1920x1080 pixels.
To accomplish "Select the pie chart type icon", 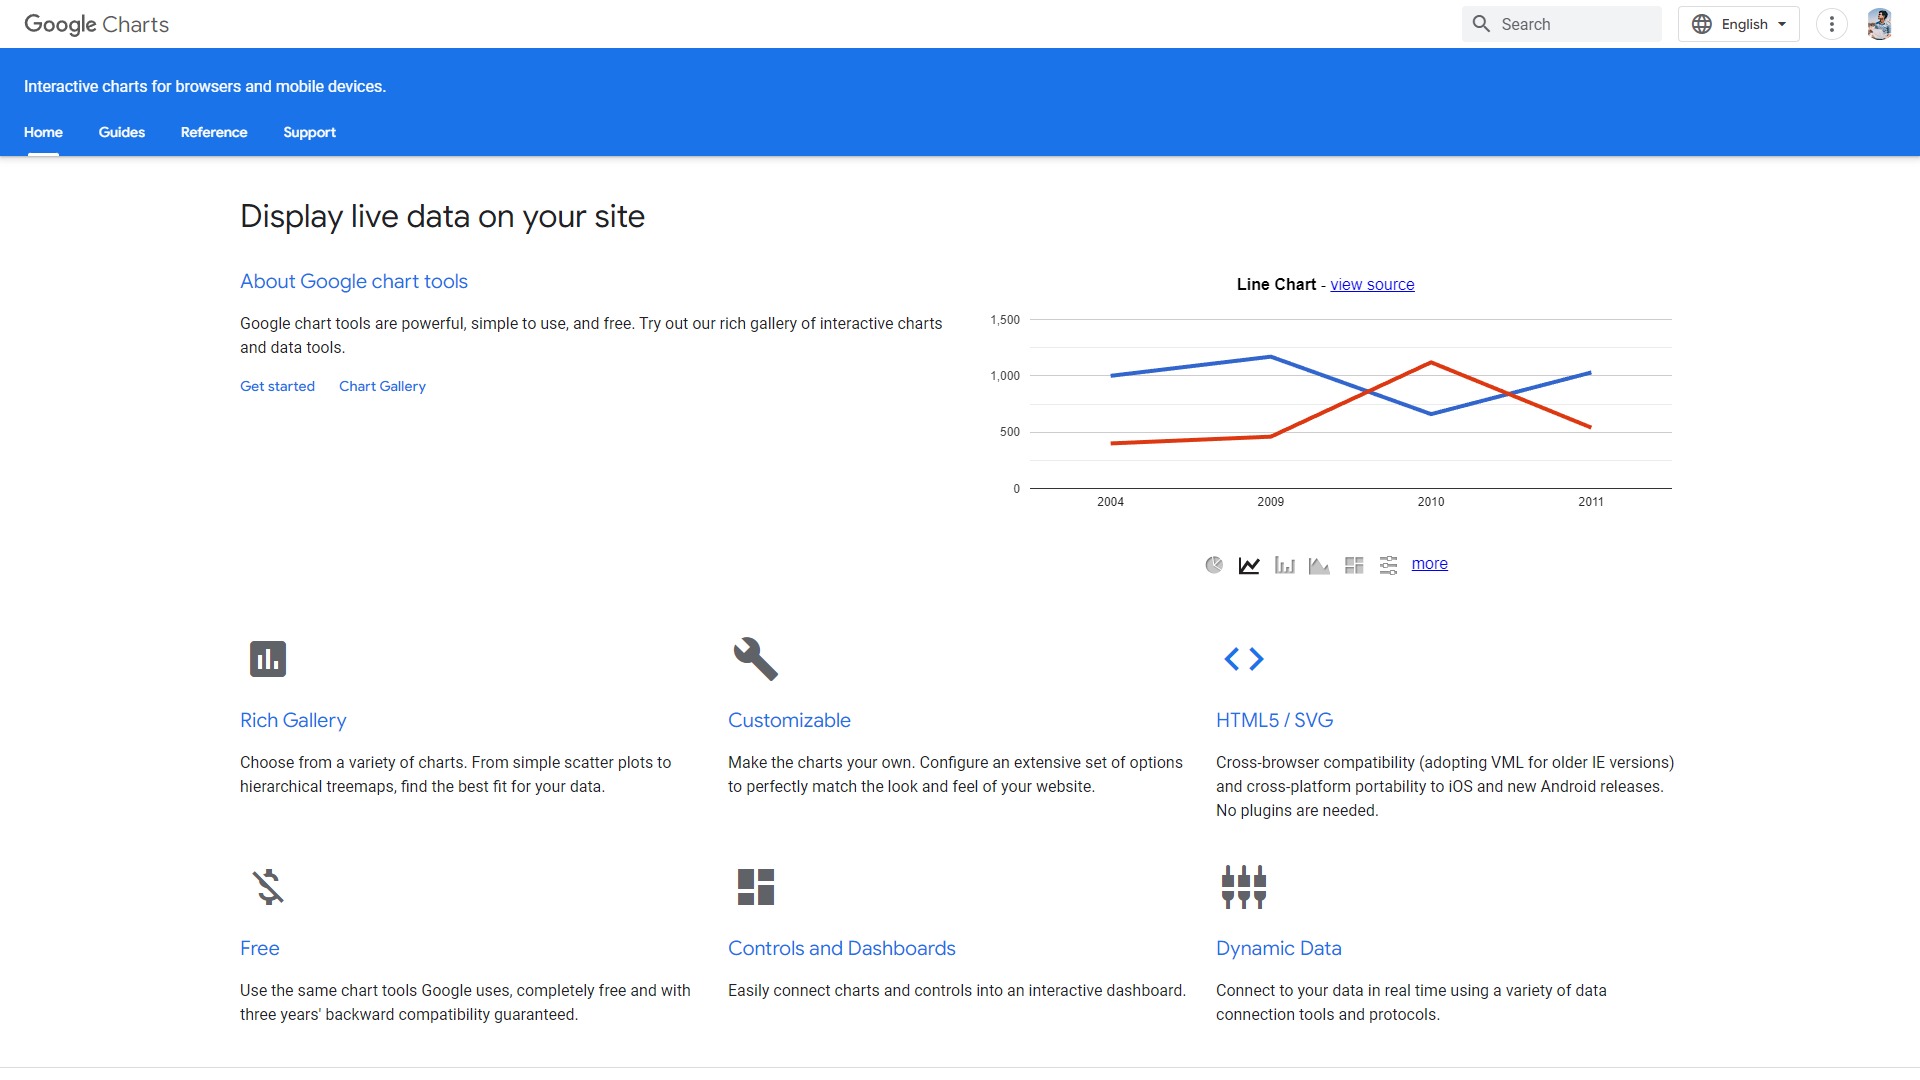I will pyautogui.click(x=1214, y=564).
